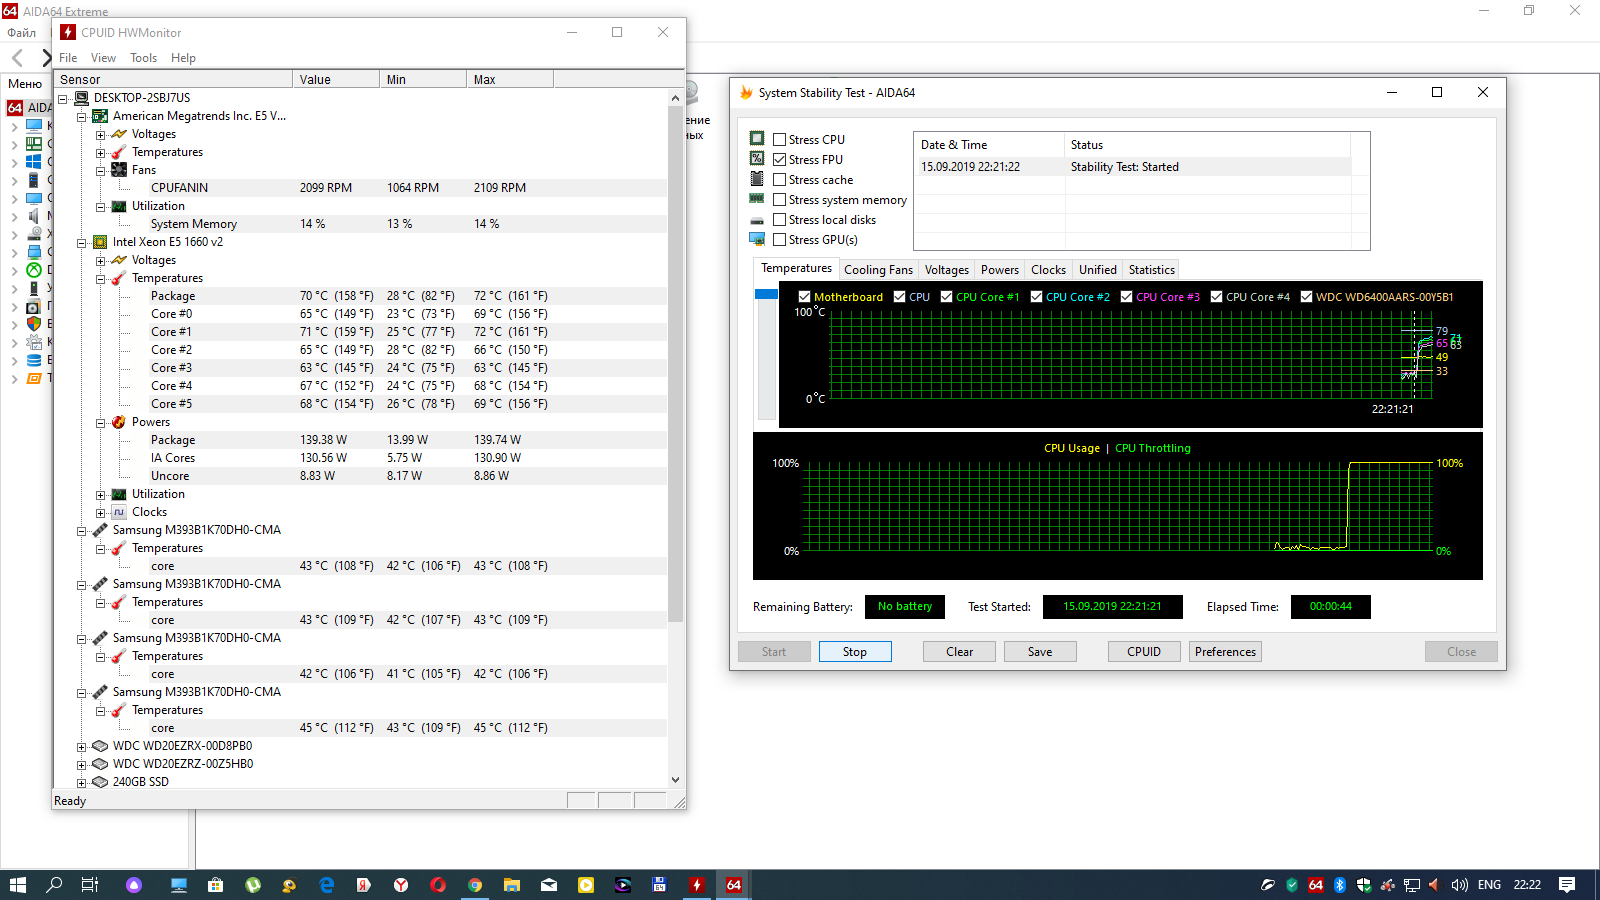1600x900 pixels.
Task: Open CPUID from stability test window
Action: [x=1144, y=652]
